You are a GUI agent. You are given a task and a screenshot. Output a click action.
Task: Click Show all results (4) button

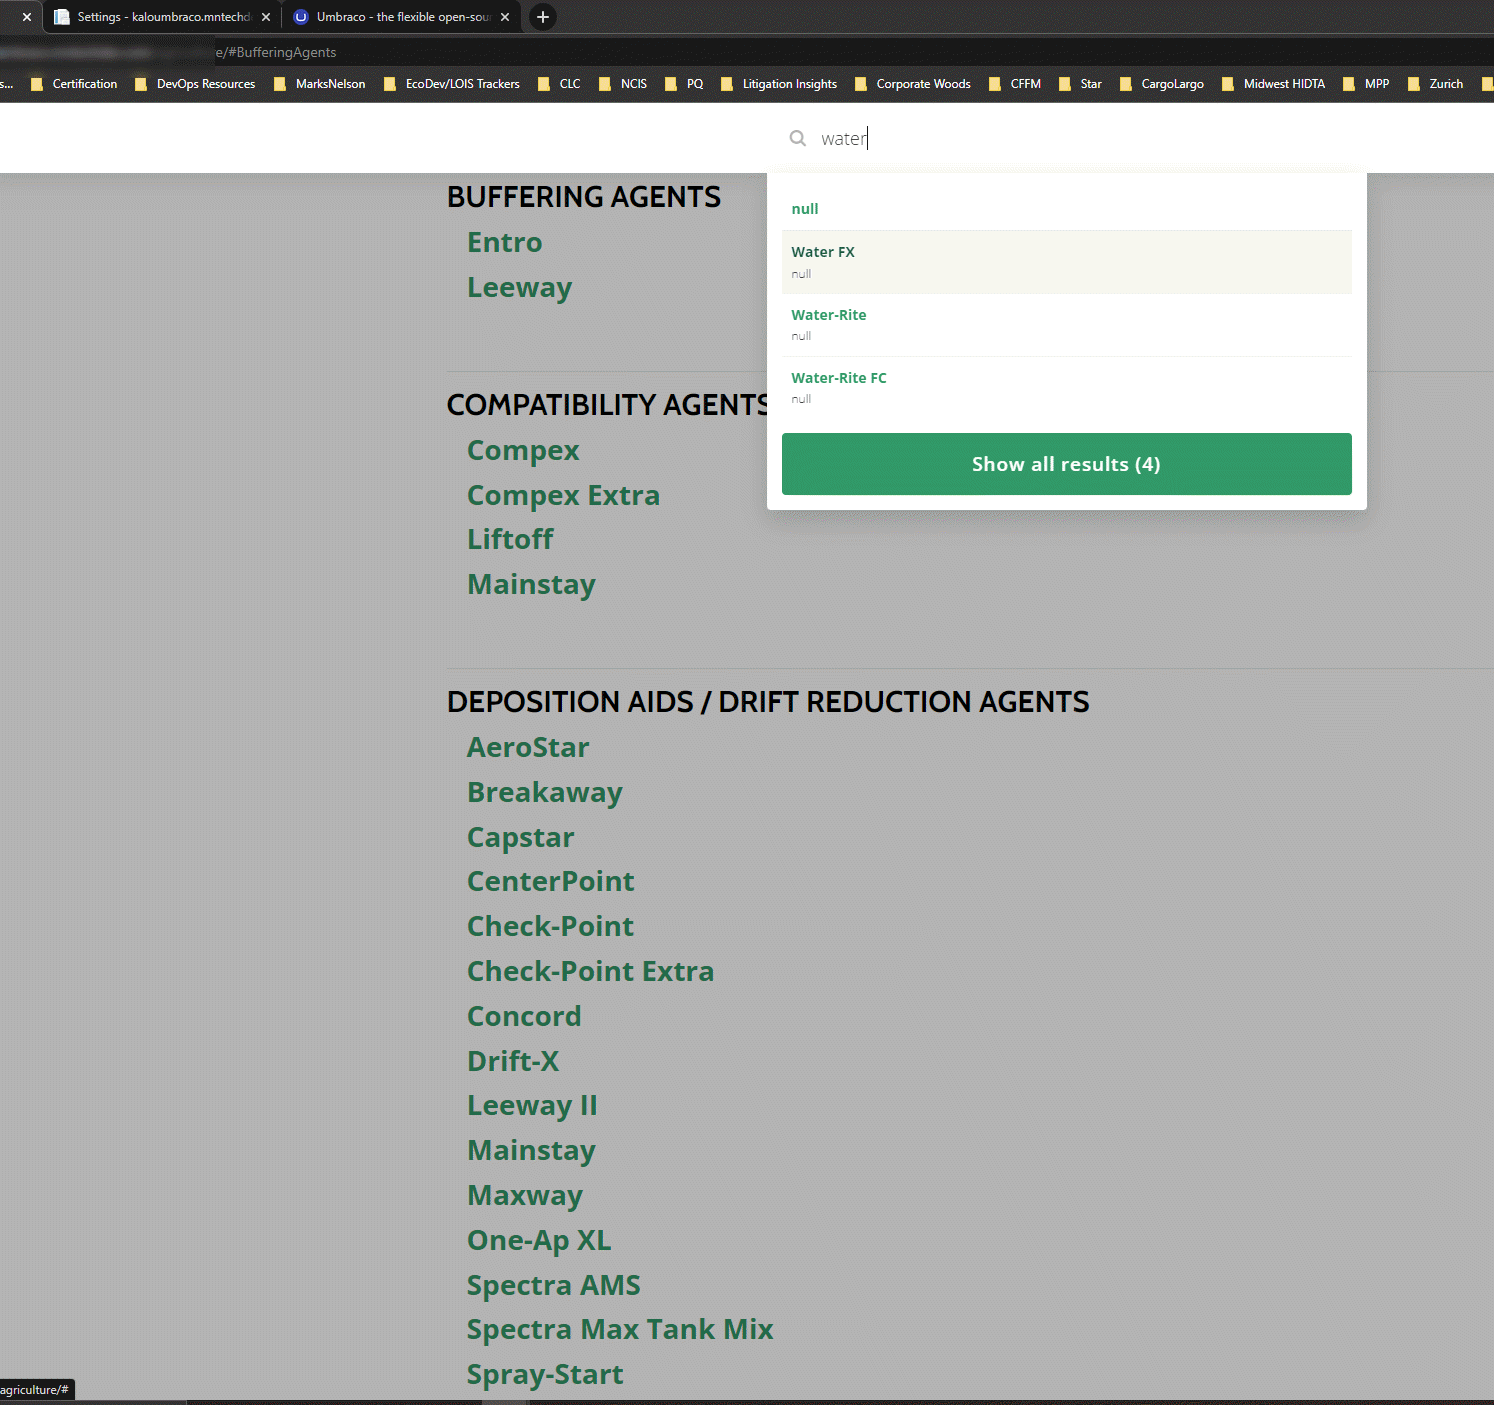1066,464
